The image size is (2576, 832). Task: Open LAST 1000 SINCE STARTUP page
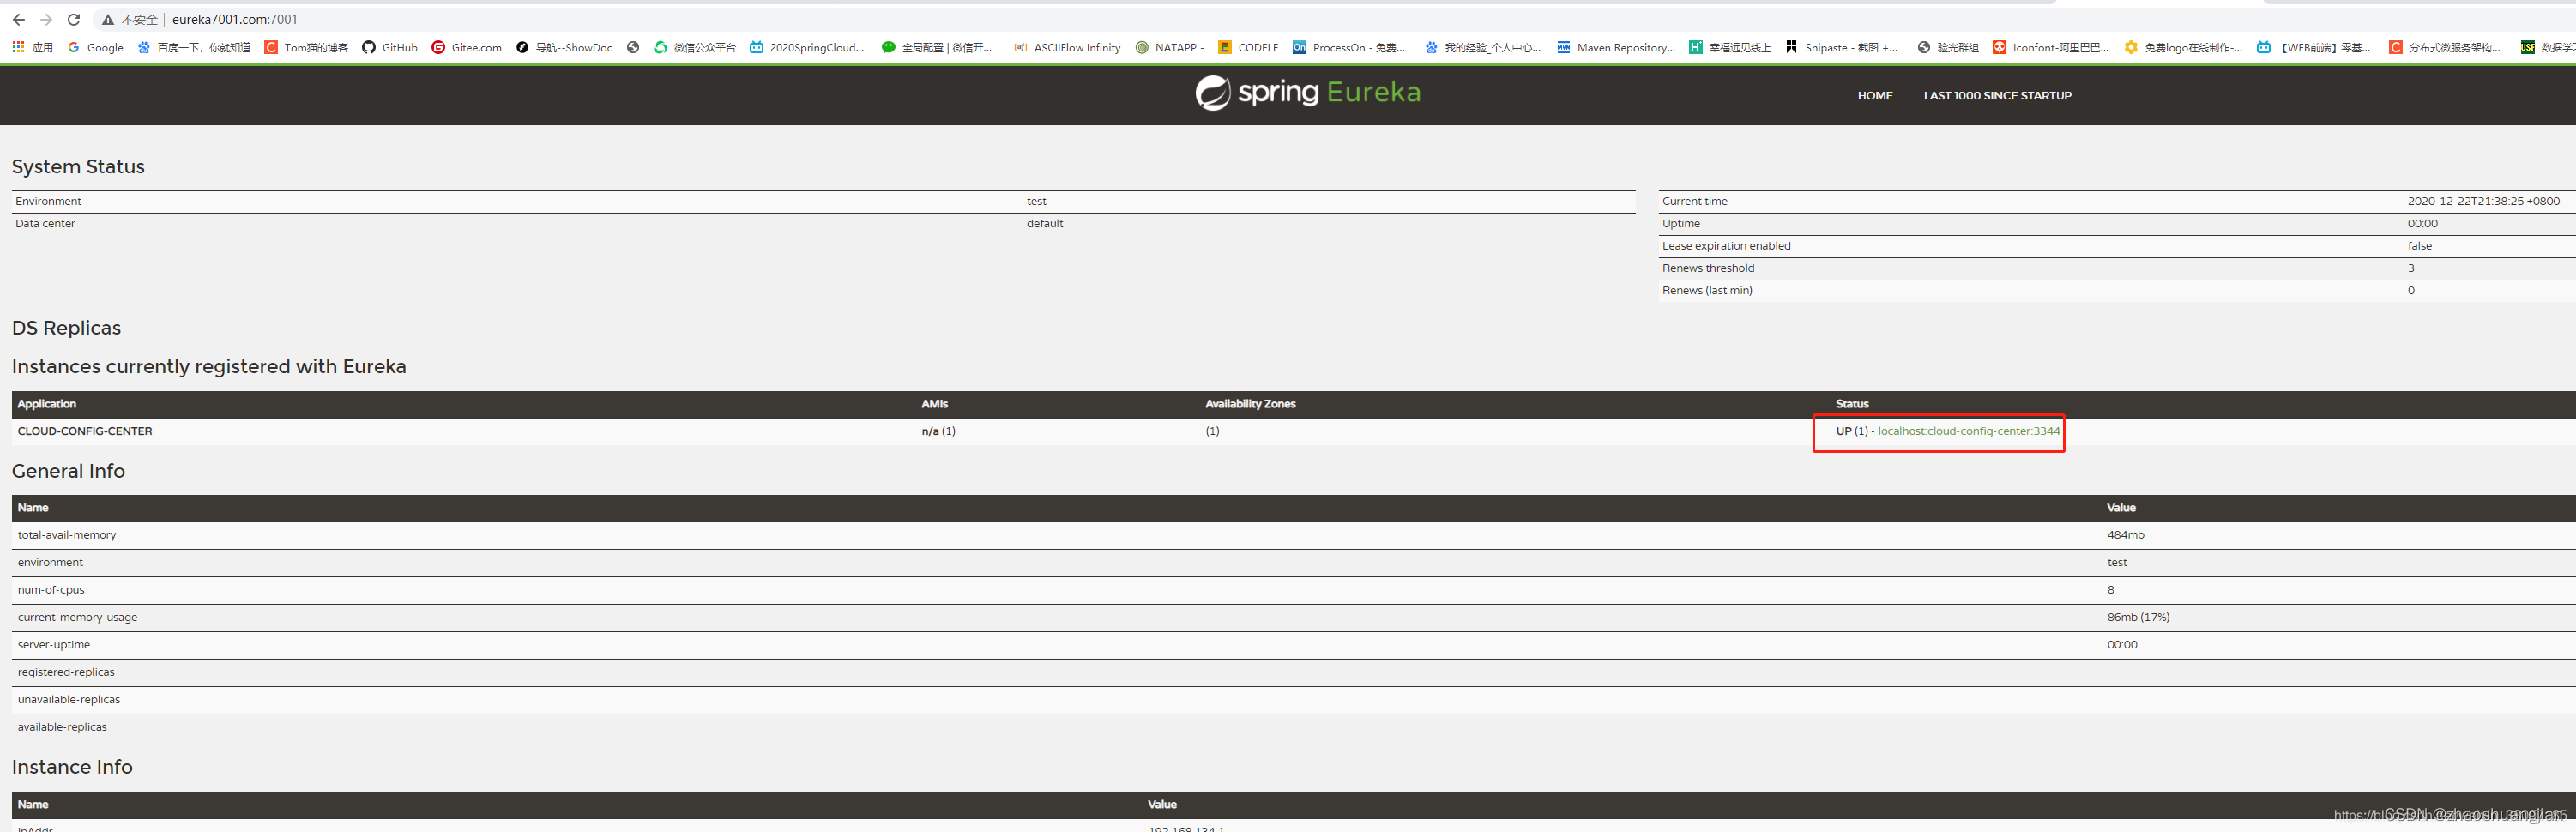click(1997, 96)
